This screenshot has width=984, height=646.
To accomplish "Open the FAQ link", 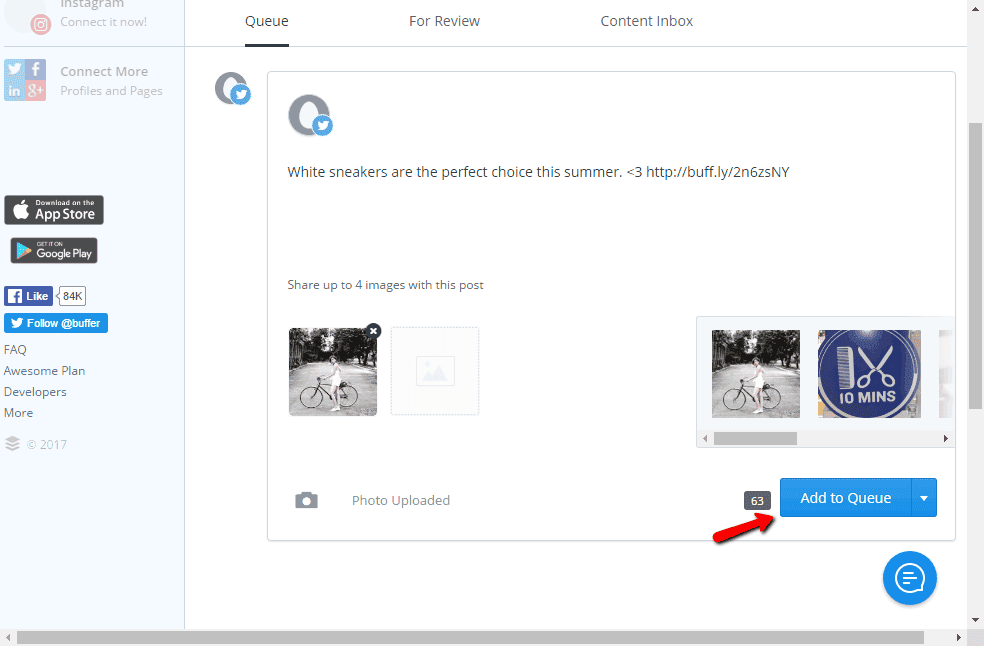I will point(15,350).
